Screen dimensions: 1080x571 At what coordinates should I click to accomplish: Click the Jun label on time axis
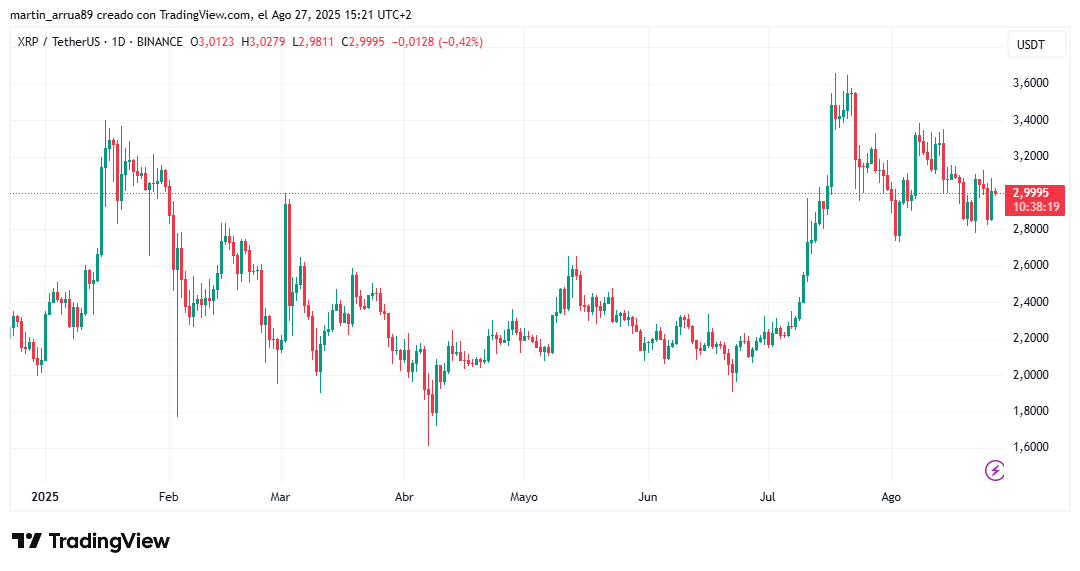(647, 497)
